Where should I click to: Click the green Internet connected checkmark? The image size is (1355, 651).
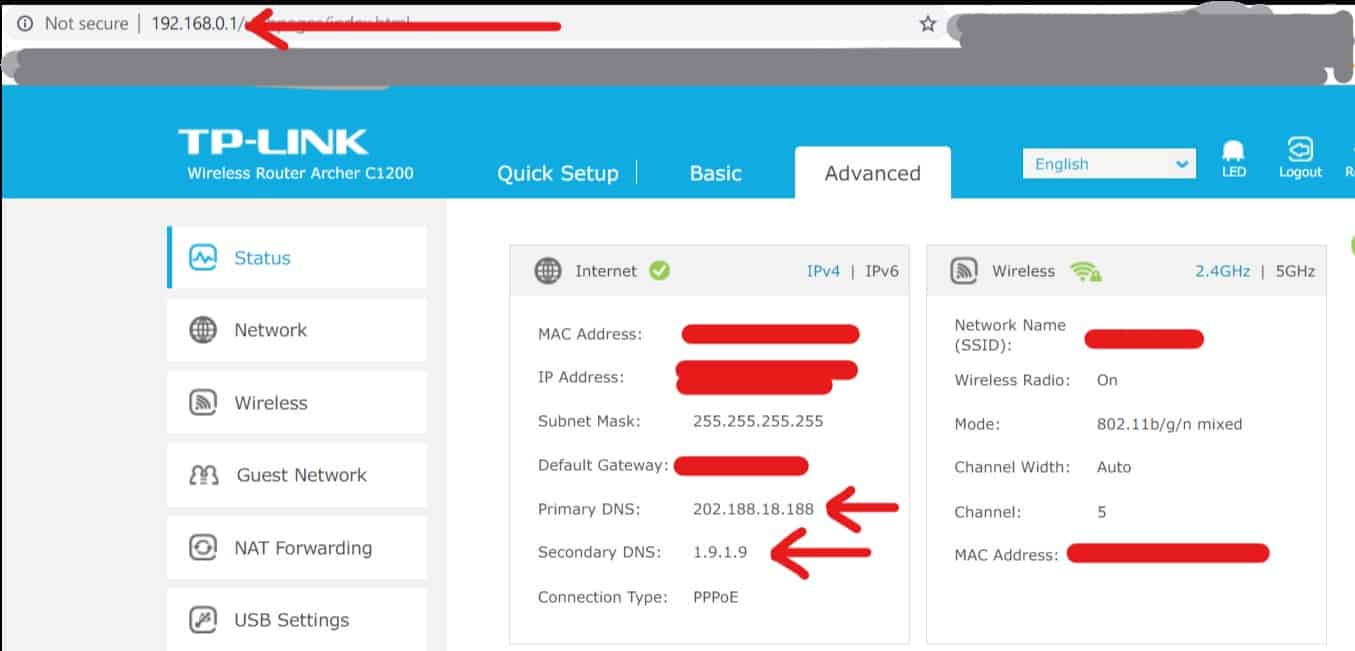[659, 270]
